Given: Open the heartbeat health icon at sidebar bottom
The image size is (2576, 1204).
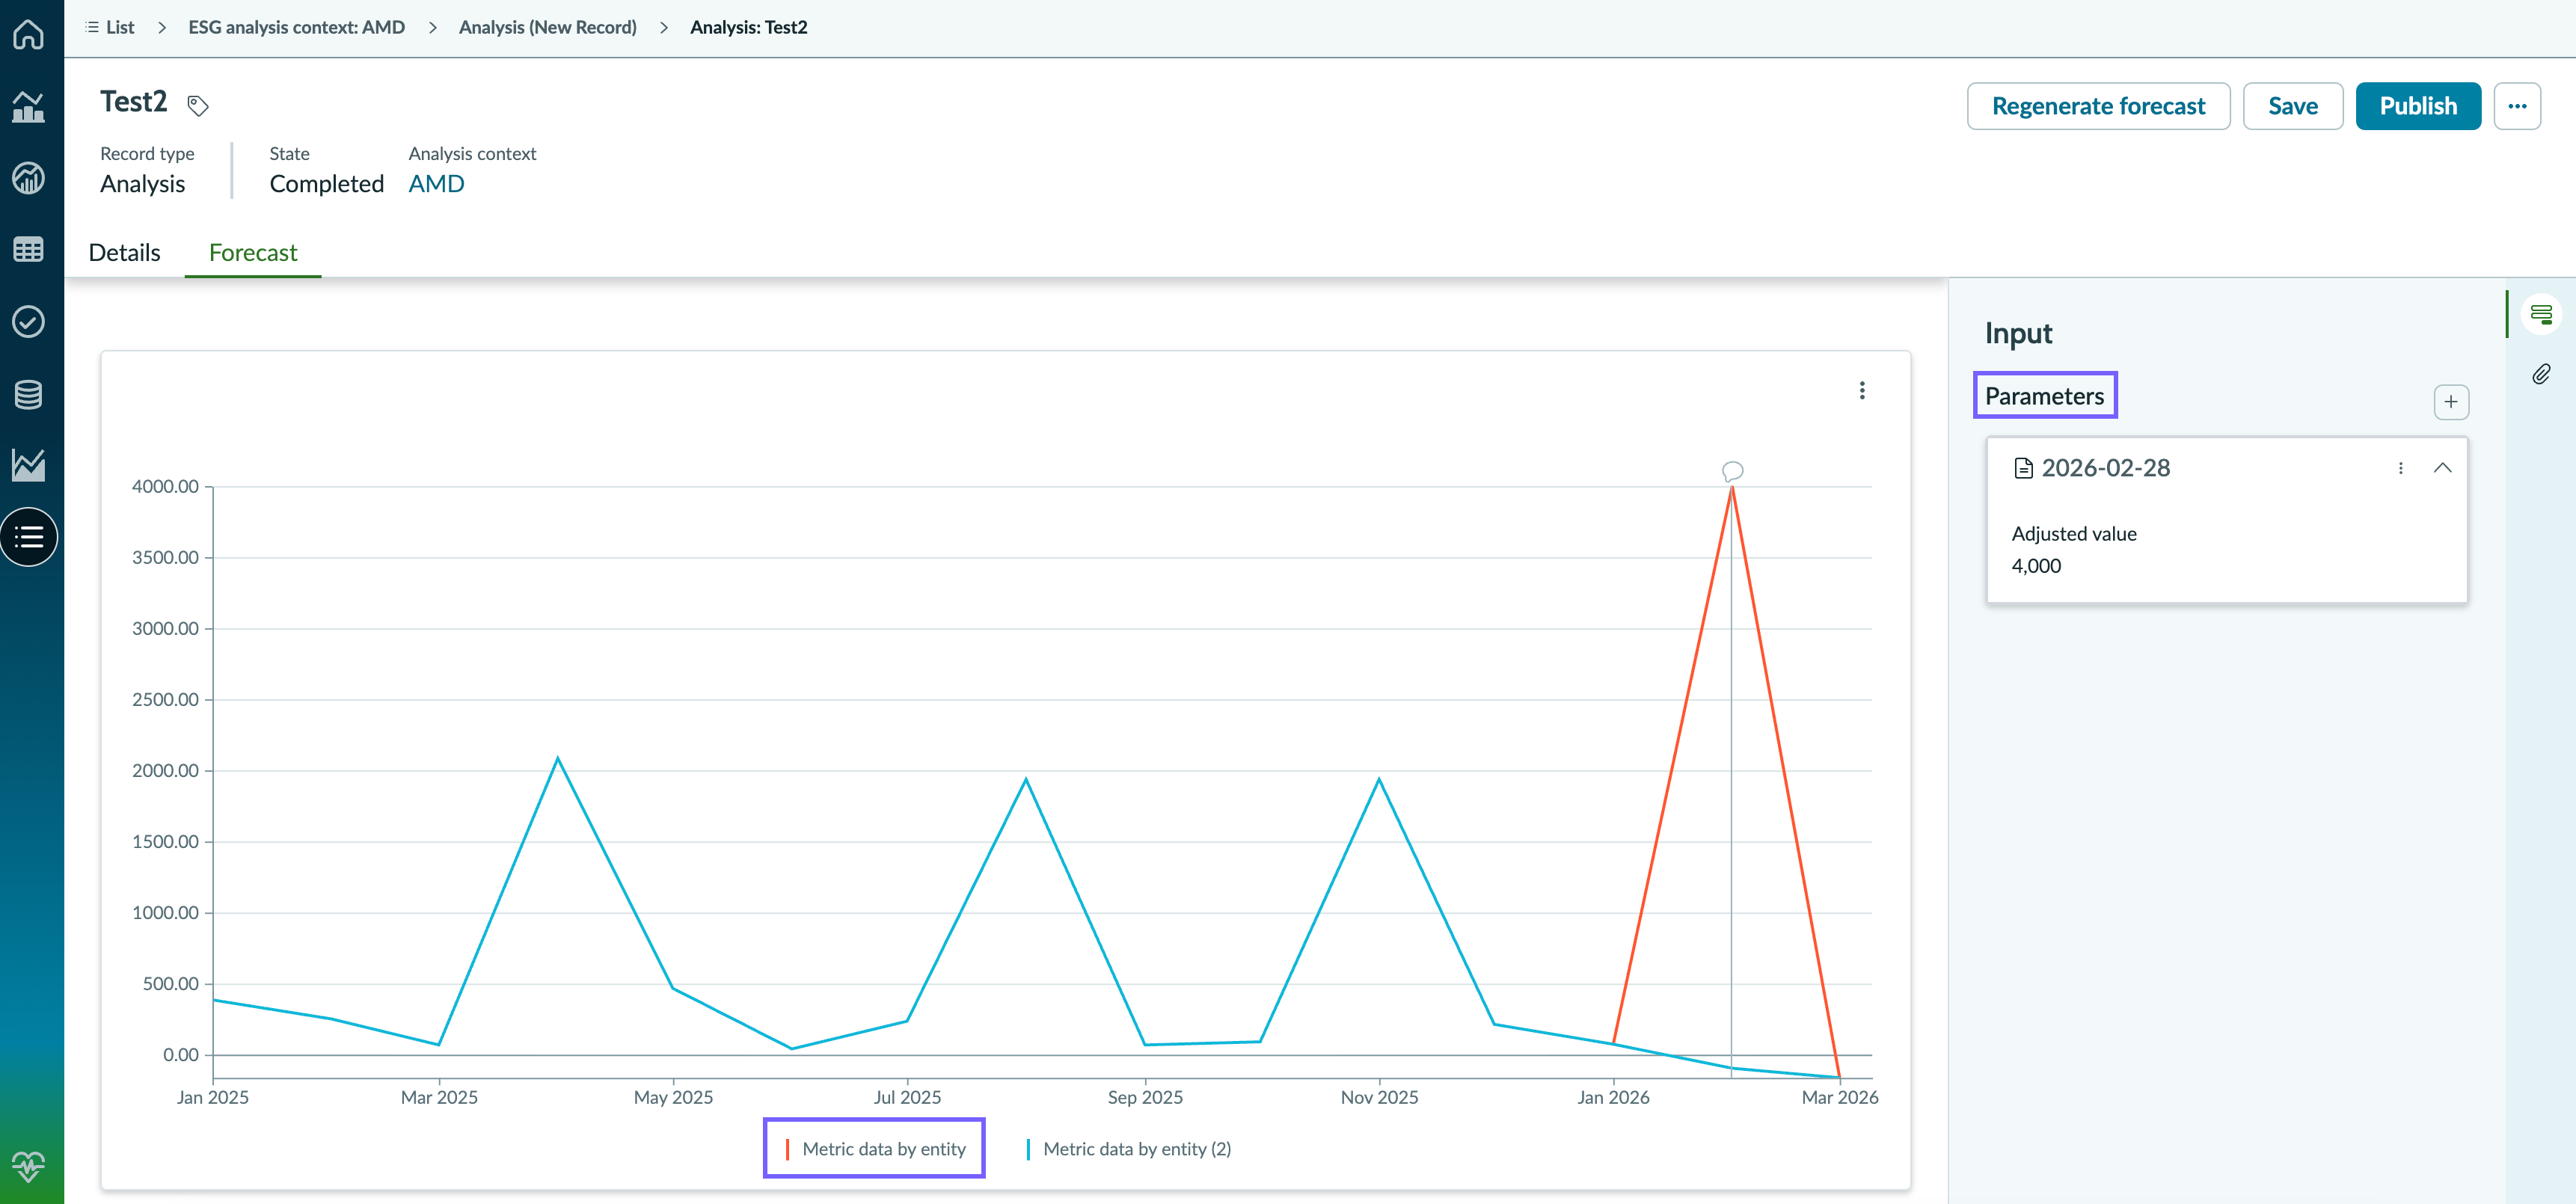Looking at the screenshot, I should [x=28, y=1166].
